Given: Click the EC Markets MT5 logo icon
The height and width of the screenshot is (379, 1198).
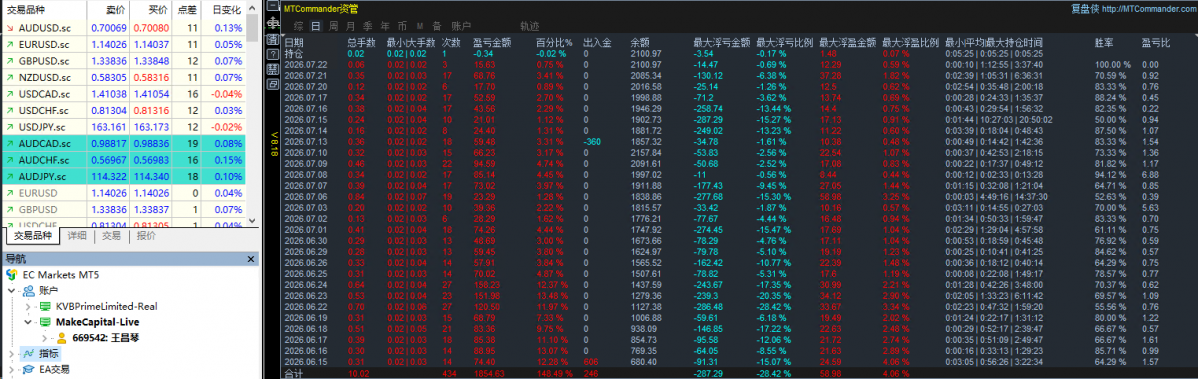Looking at the screenshot, I should pos(12,274).
